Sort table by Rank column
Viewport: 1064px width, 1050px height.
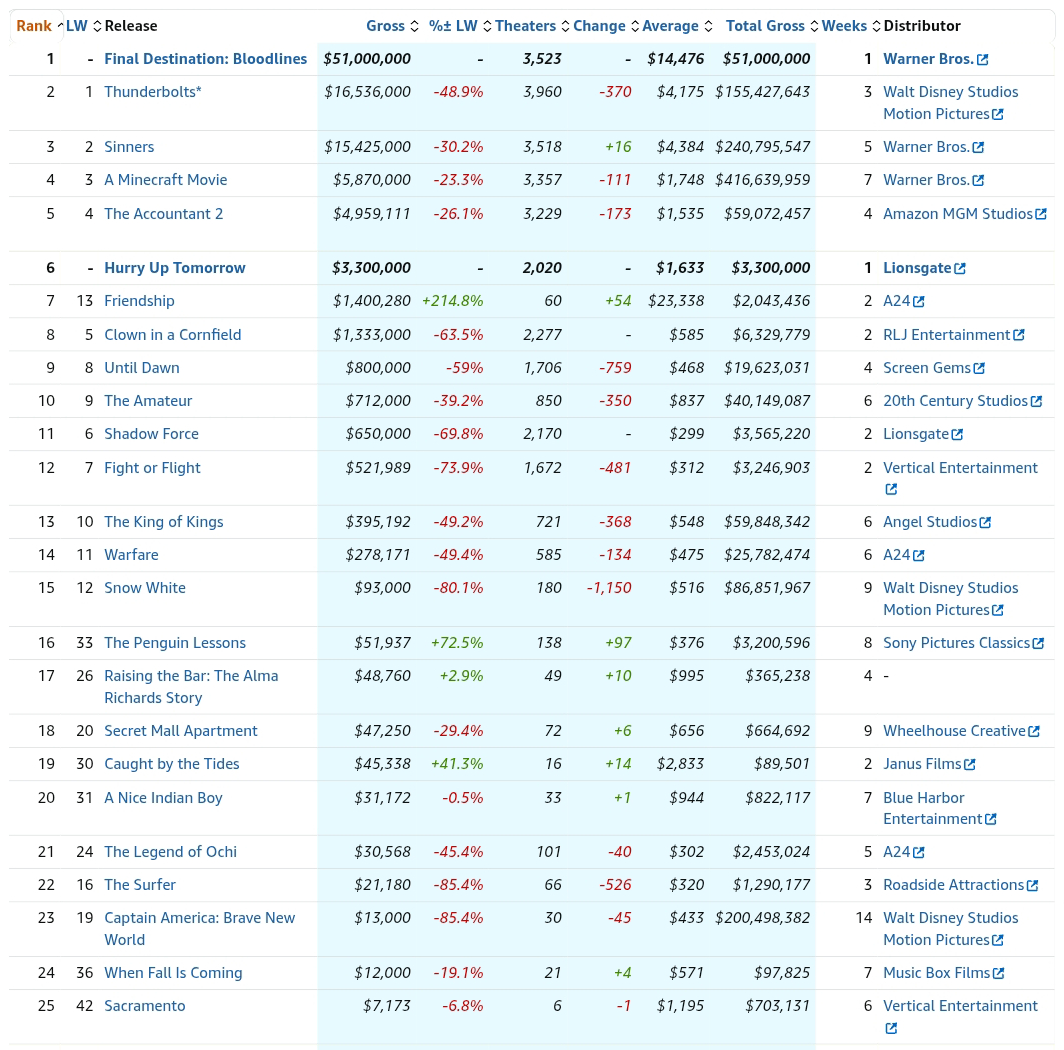(39, 26)
